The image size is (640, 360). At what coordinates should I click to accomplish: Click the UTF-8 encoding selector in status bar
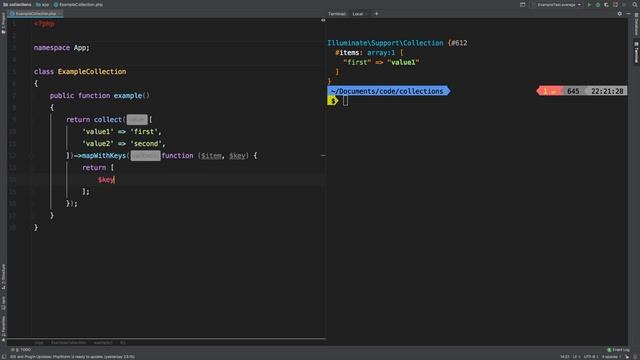pyautogui.click(x=590, y=357)
